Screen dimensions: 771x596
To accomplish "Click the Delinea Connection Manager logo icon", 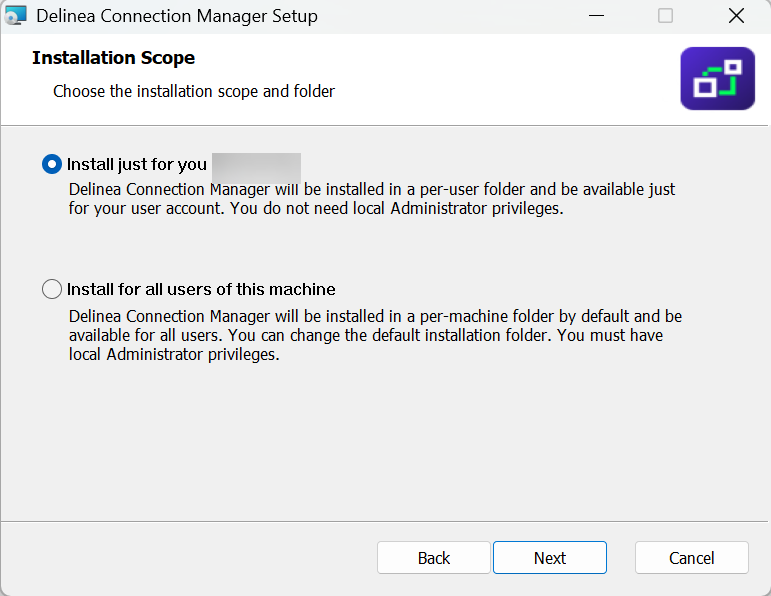I will [x=717, y=78].
